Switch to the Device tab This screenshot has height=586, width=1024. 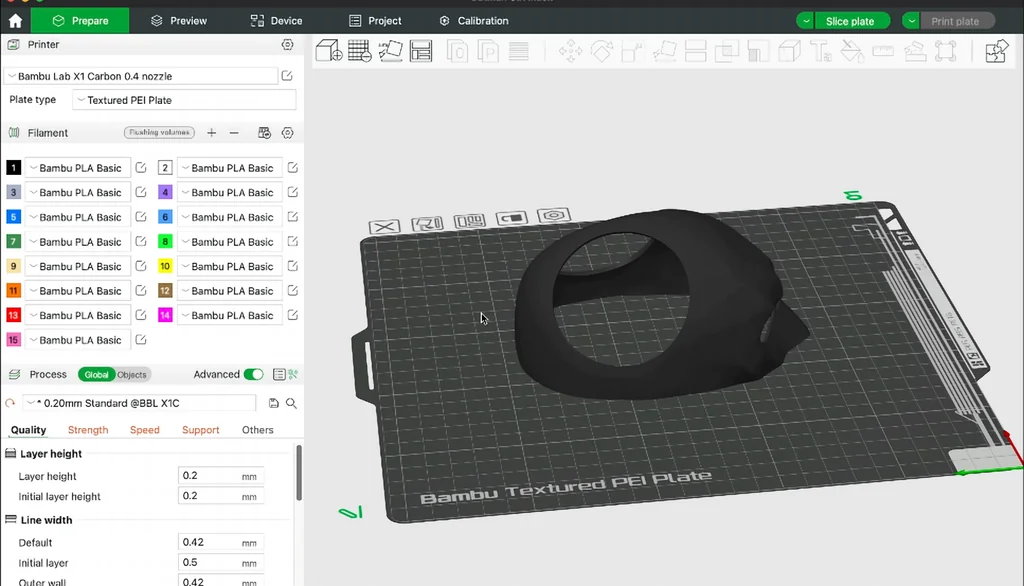pos(276,21)
